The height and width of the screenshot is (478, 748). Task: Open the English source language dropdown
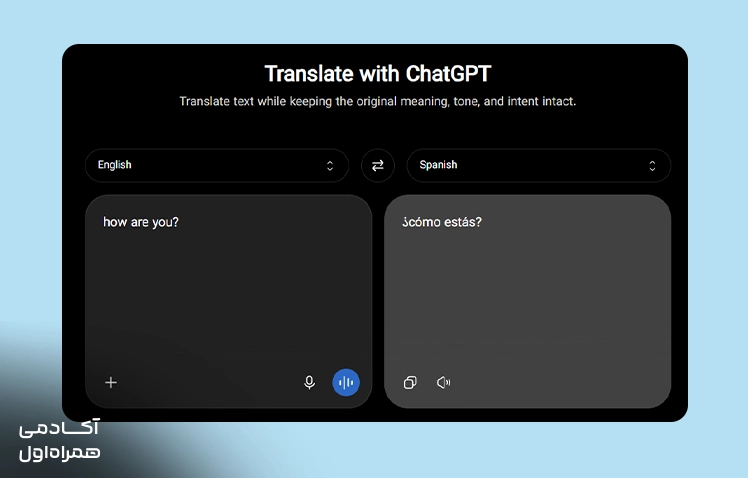click(217, 166)
